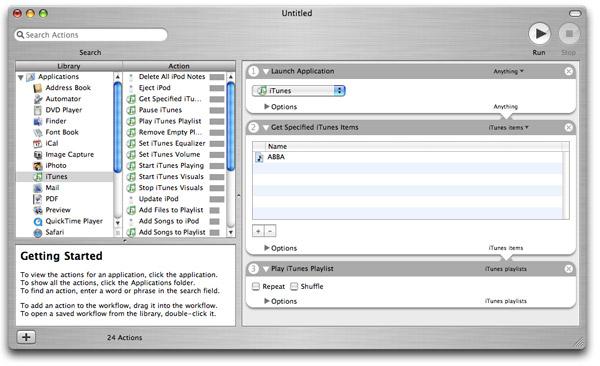Choose the Start iTunes Visuals action
This screenshot has width=600, height=366.
[x=175, y=176]
